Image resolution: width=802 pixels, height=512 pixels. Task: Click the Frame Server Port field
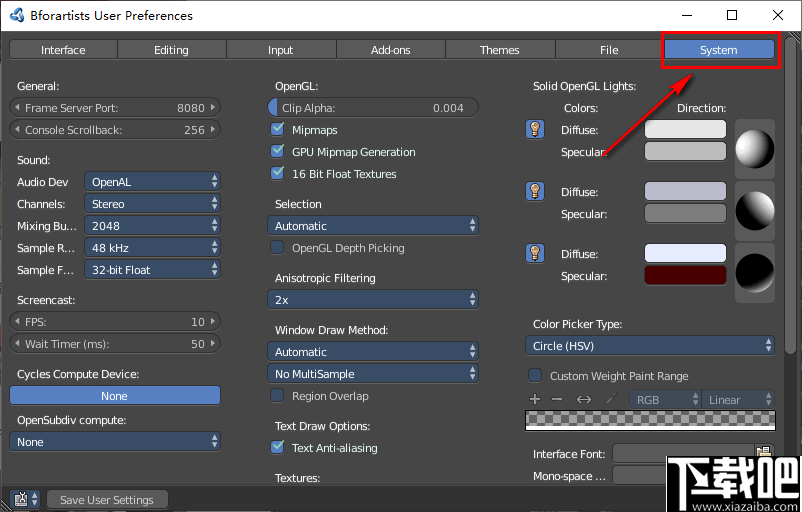tap(114, 107)
